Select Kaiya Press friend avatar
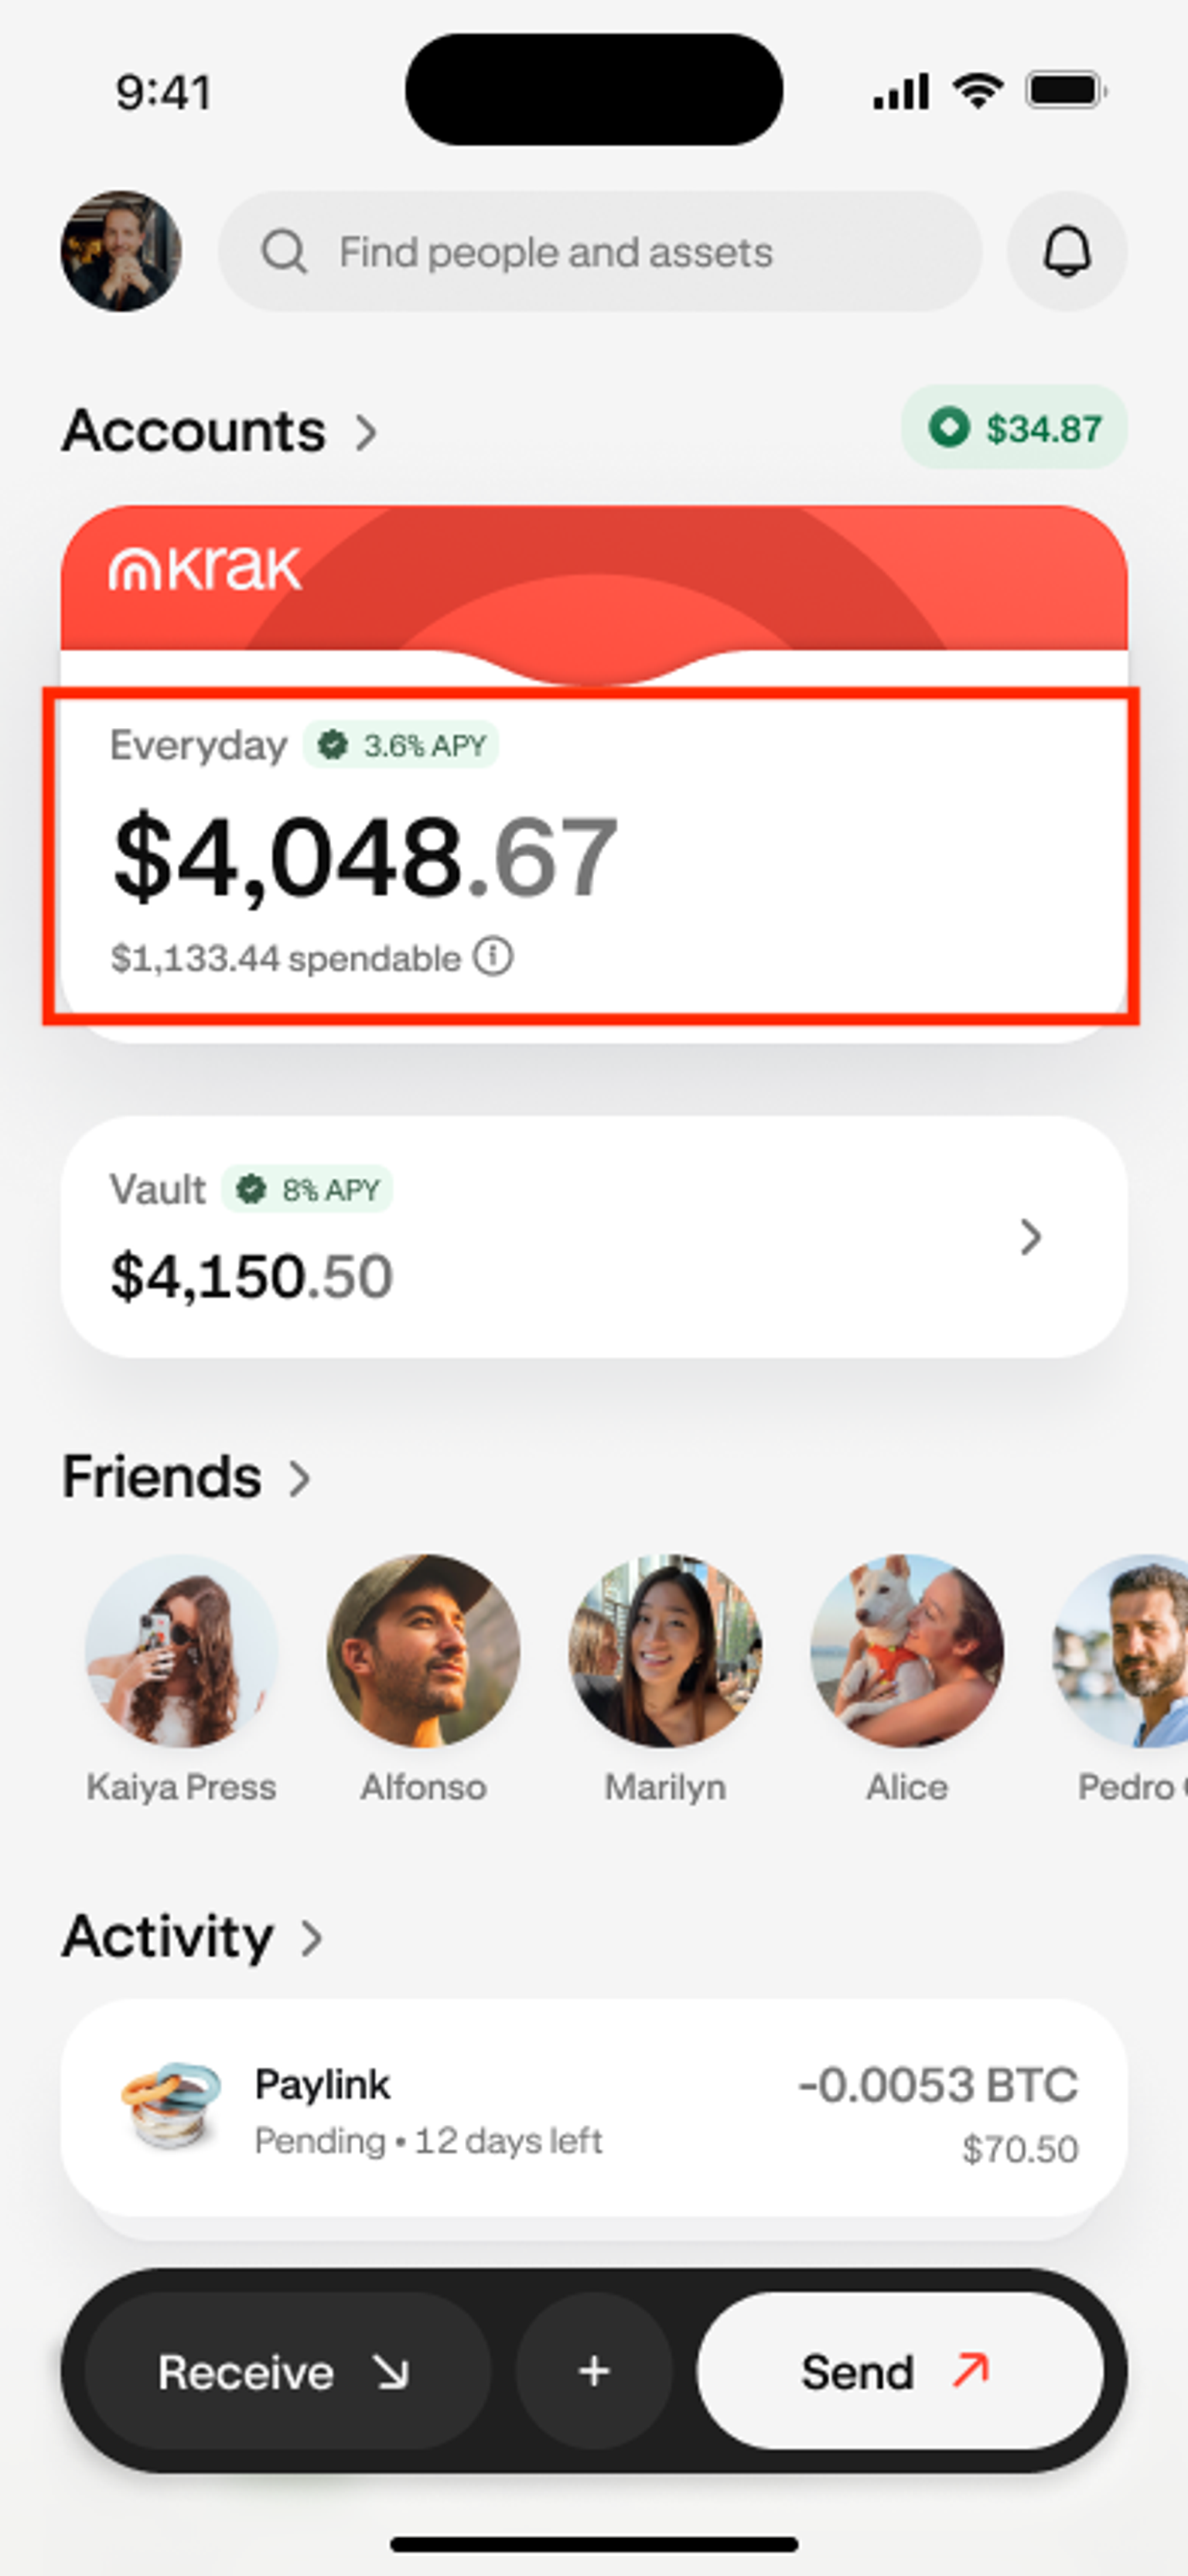 click(x=181, y=1651)
